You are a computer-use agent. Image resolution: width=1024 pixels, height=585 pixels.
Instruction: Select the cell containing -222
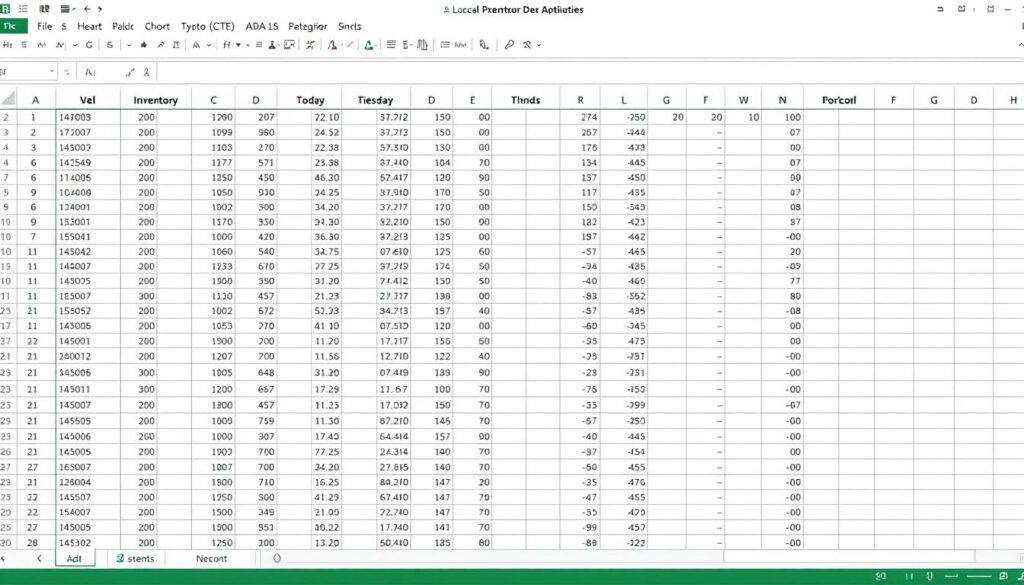[x=625, y=543]
